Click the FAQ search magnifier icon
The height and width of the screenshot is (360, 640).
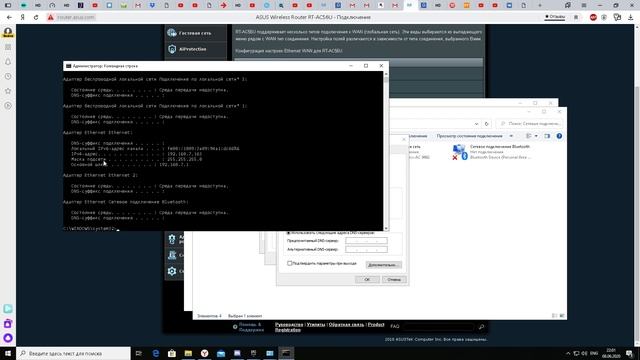tap(481, 327)
